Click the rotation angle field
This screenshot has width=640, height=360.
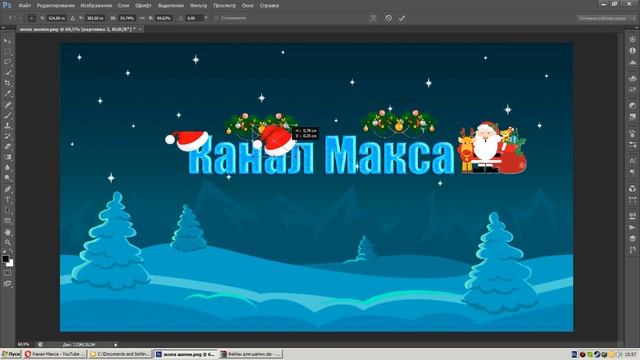[x=194, y=18]
